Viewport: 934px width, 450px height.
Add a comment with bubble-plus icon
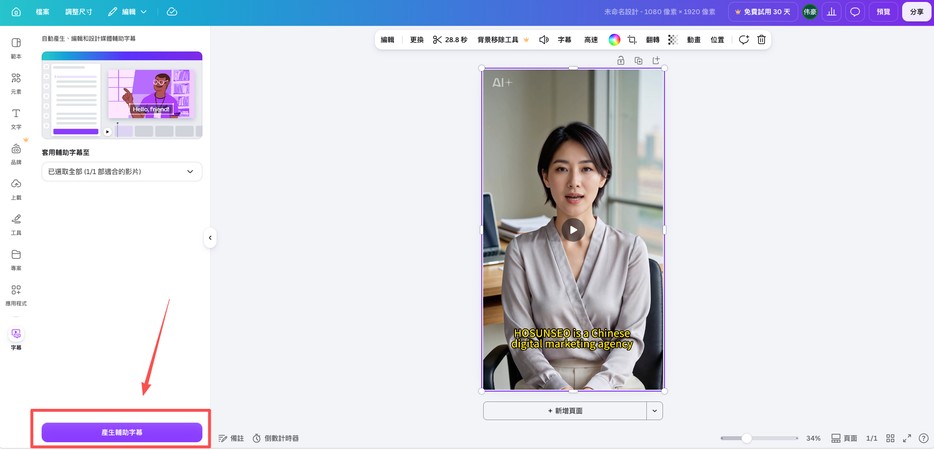tap(743, 40)
